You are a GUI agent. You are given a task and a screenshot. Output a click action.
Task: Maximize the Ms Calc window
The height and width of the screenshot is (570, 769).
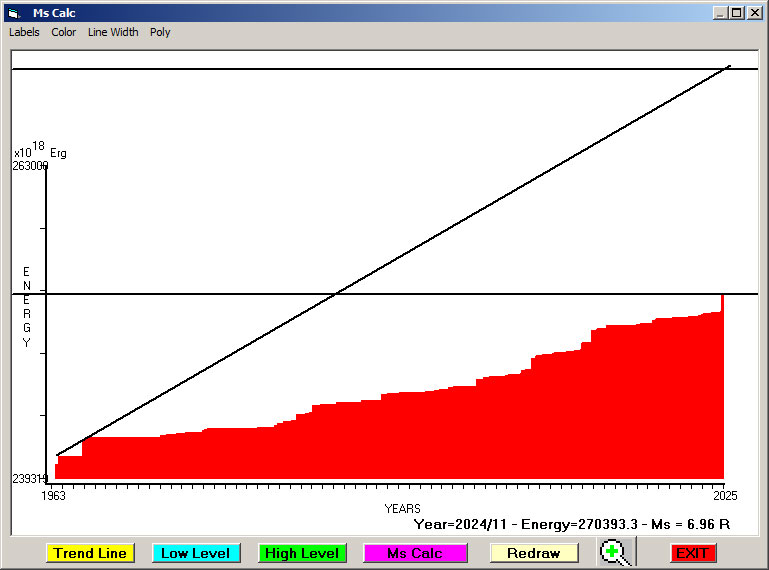click(737, 13)
